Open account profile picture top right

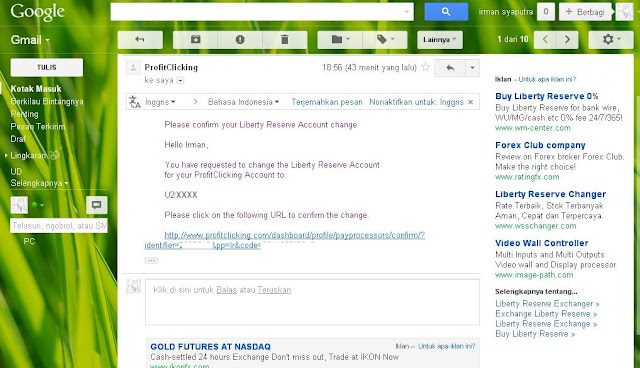click(x=624, y=12)
